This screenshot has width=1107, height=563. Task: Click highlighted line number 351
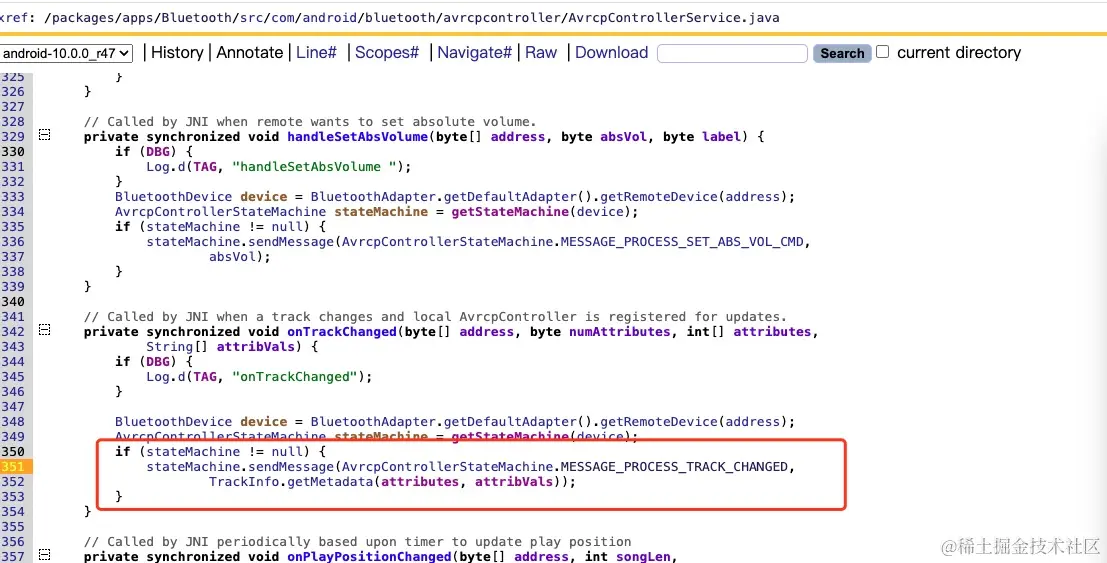tap(12, 467)
